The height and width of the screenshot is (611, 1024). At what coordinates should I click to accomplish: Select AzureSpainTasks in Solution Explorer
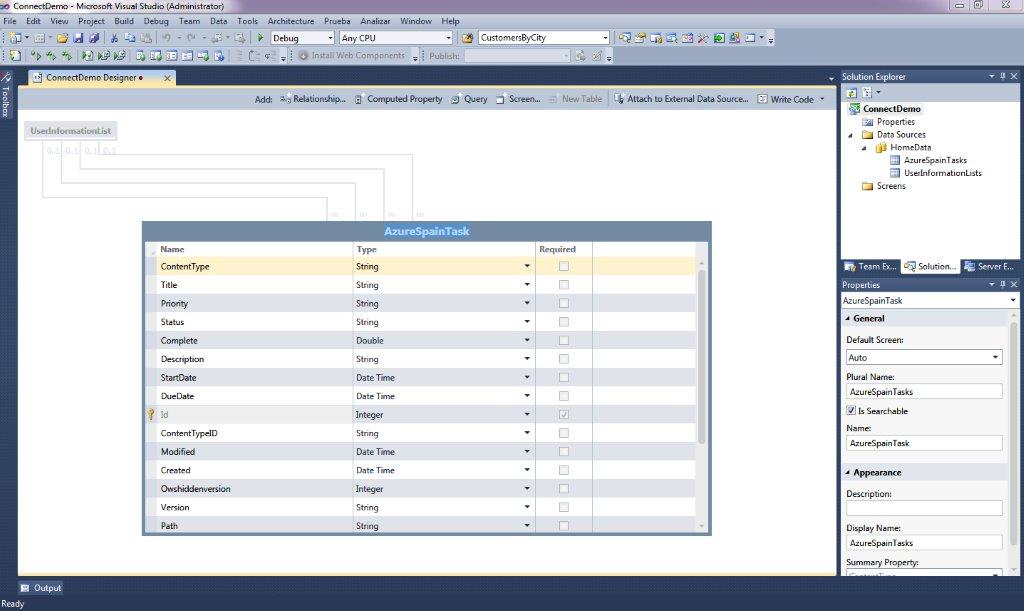pyautogui.click(x=935, y=160)
